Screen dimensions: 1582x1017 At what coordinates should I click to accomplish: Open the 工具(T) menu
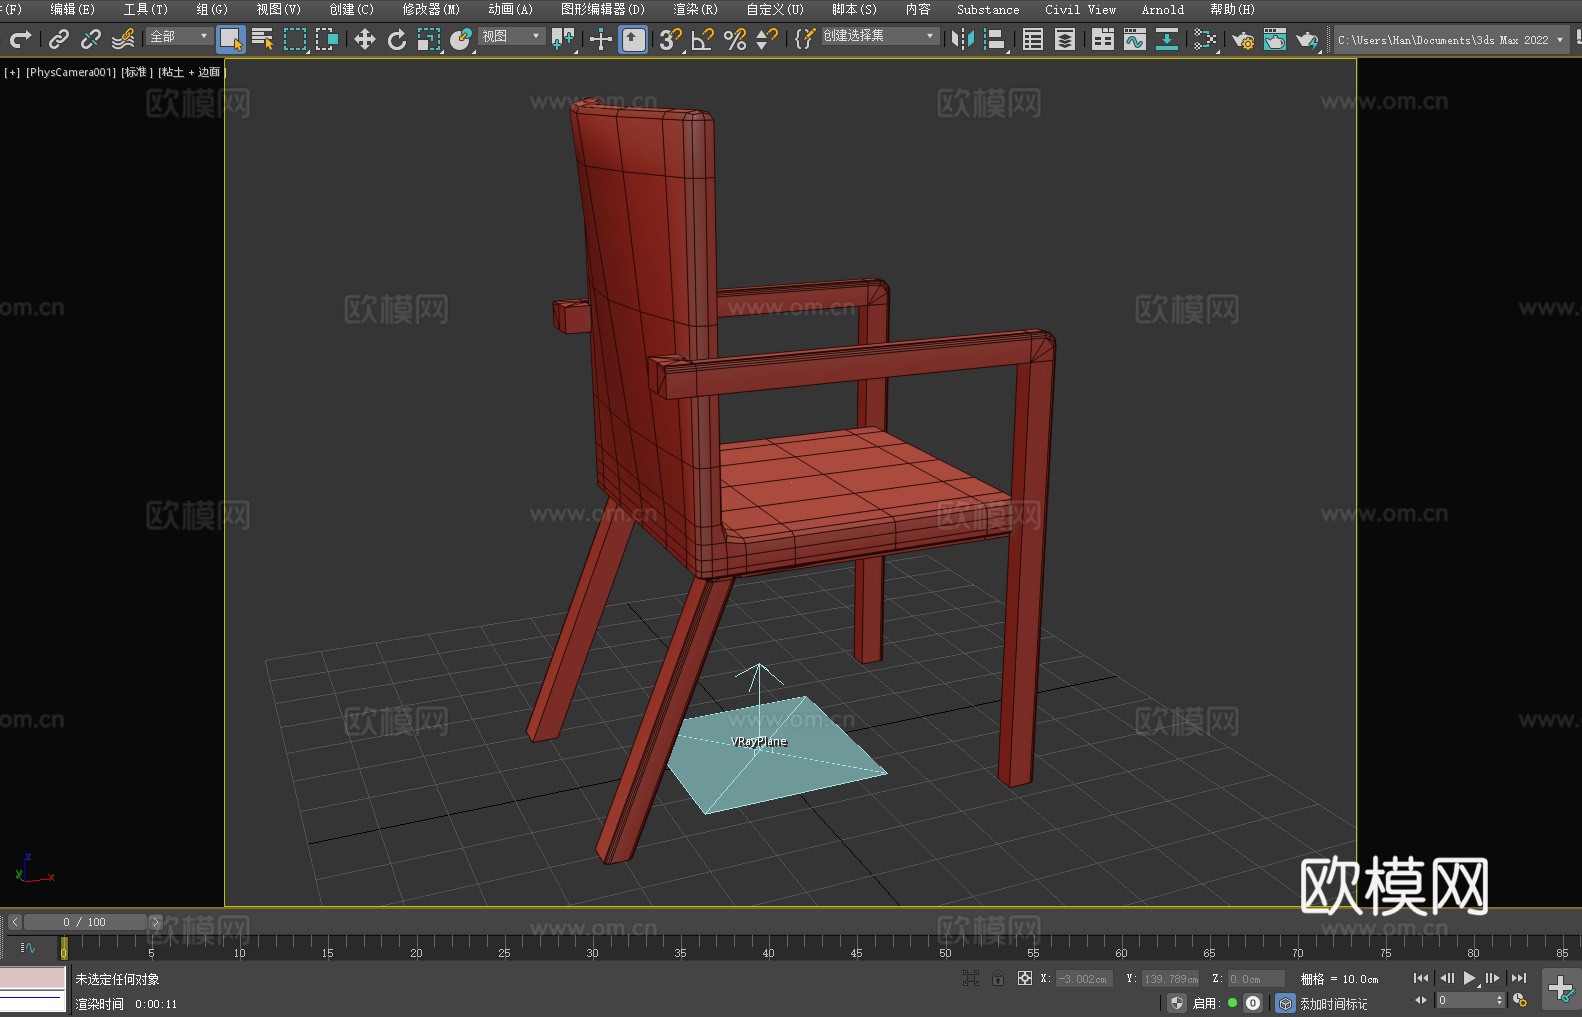tap(145, 9)
